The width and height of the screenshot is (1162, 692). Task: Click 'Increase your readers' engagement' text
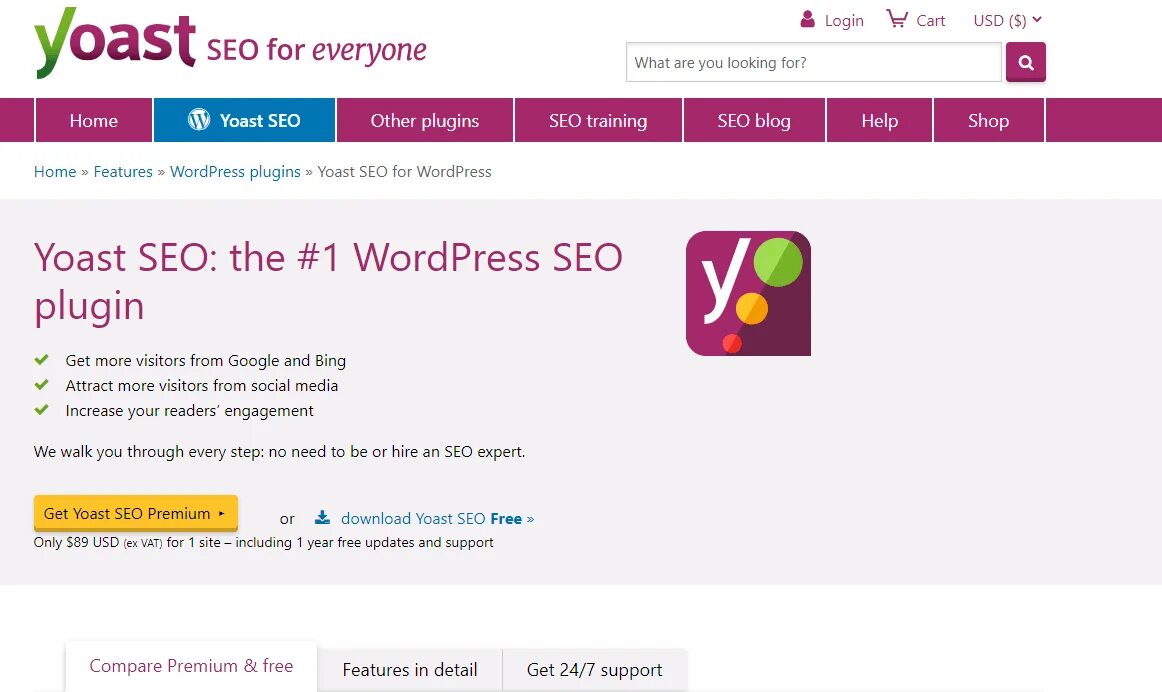click(189, 410)
